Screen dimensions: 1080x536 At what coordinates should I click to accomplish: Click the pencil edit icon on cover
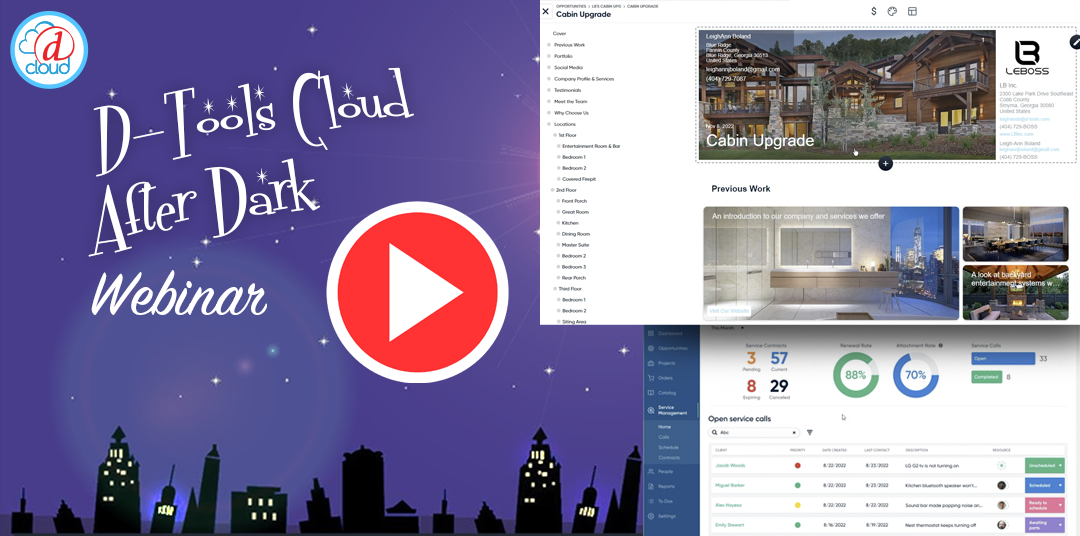coord(1075,42)
